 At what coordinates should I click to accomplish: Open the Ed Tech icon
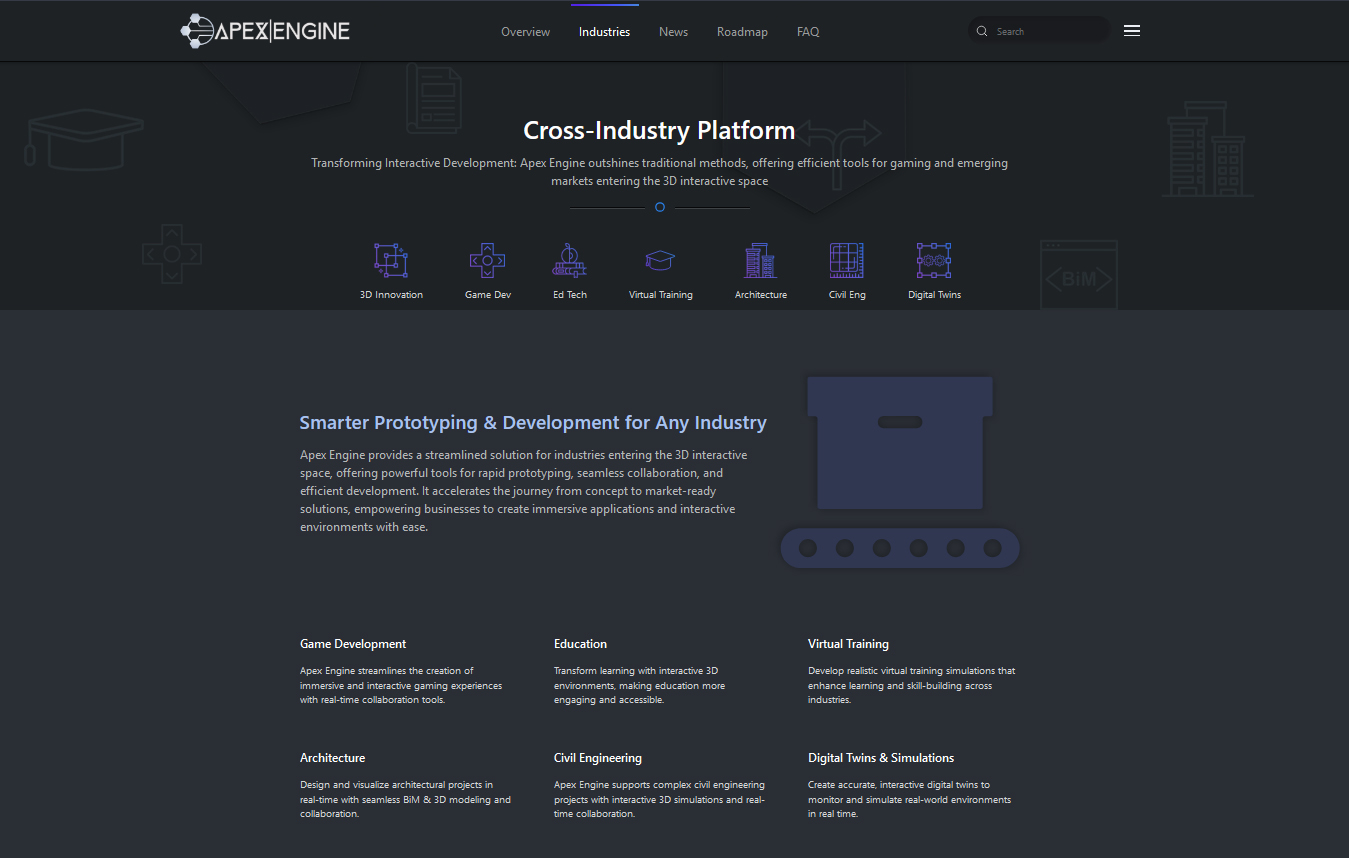pos(569,261)
